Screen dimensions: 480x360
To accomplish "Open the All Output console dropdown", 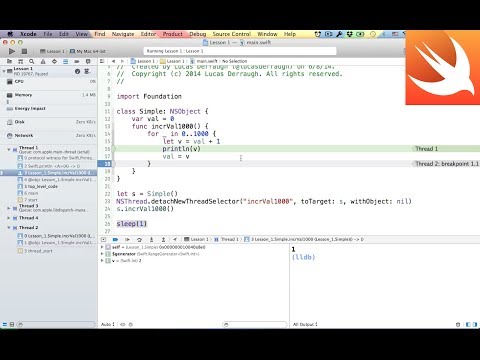I will point(305,324).
